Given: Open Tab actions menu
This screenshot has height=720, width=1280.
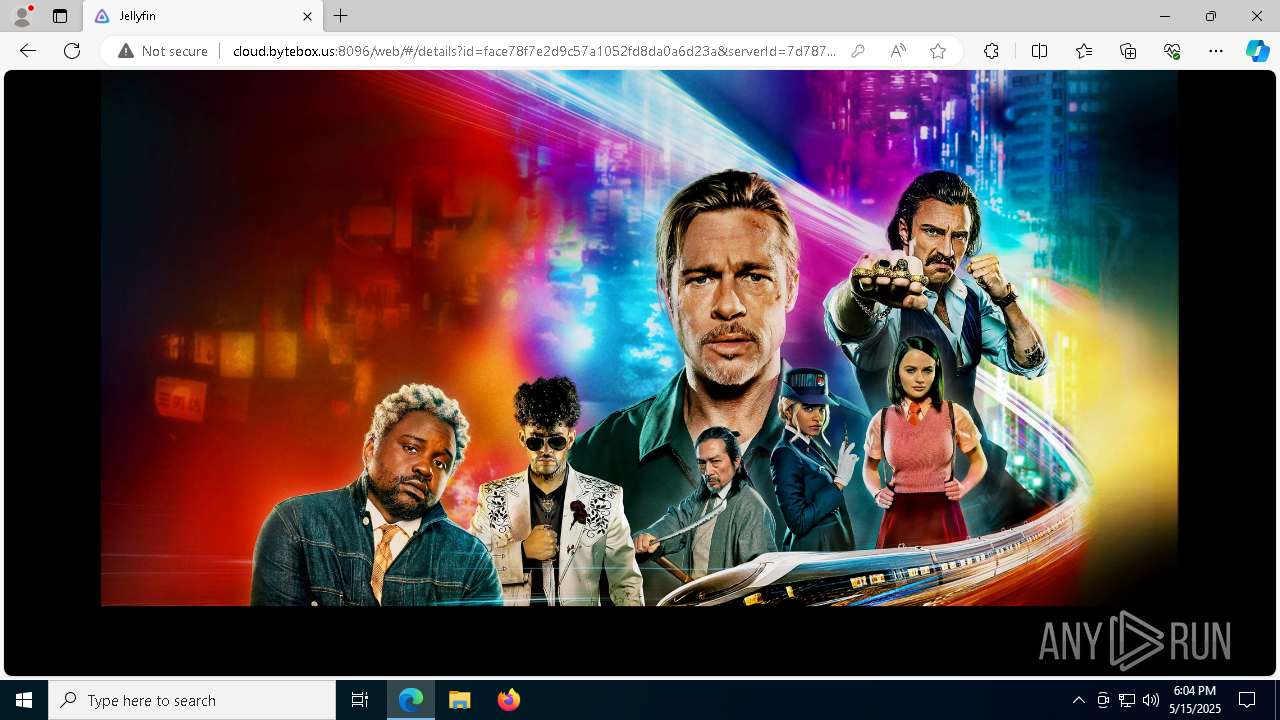Looking at the screenshot, I should [60, 16].
